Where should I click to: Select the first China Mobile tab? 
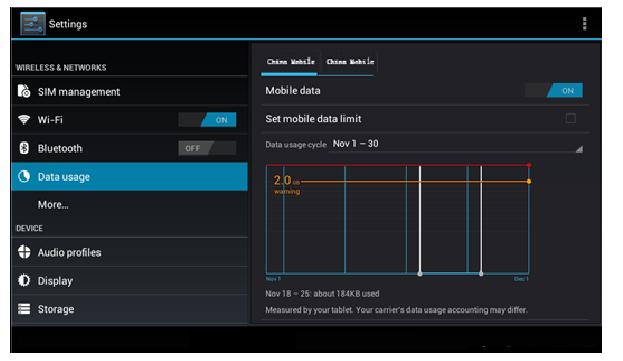[290, 62]
